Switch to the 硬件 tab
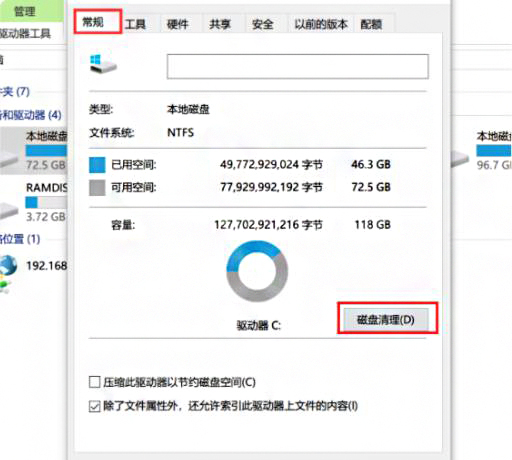The image size is (512, 460). tap(178, 24)
